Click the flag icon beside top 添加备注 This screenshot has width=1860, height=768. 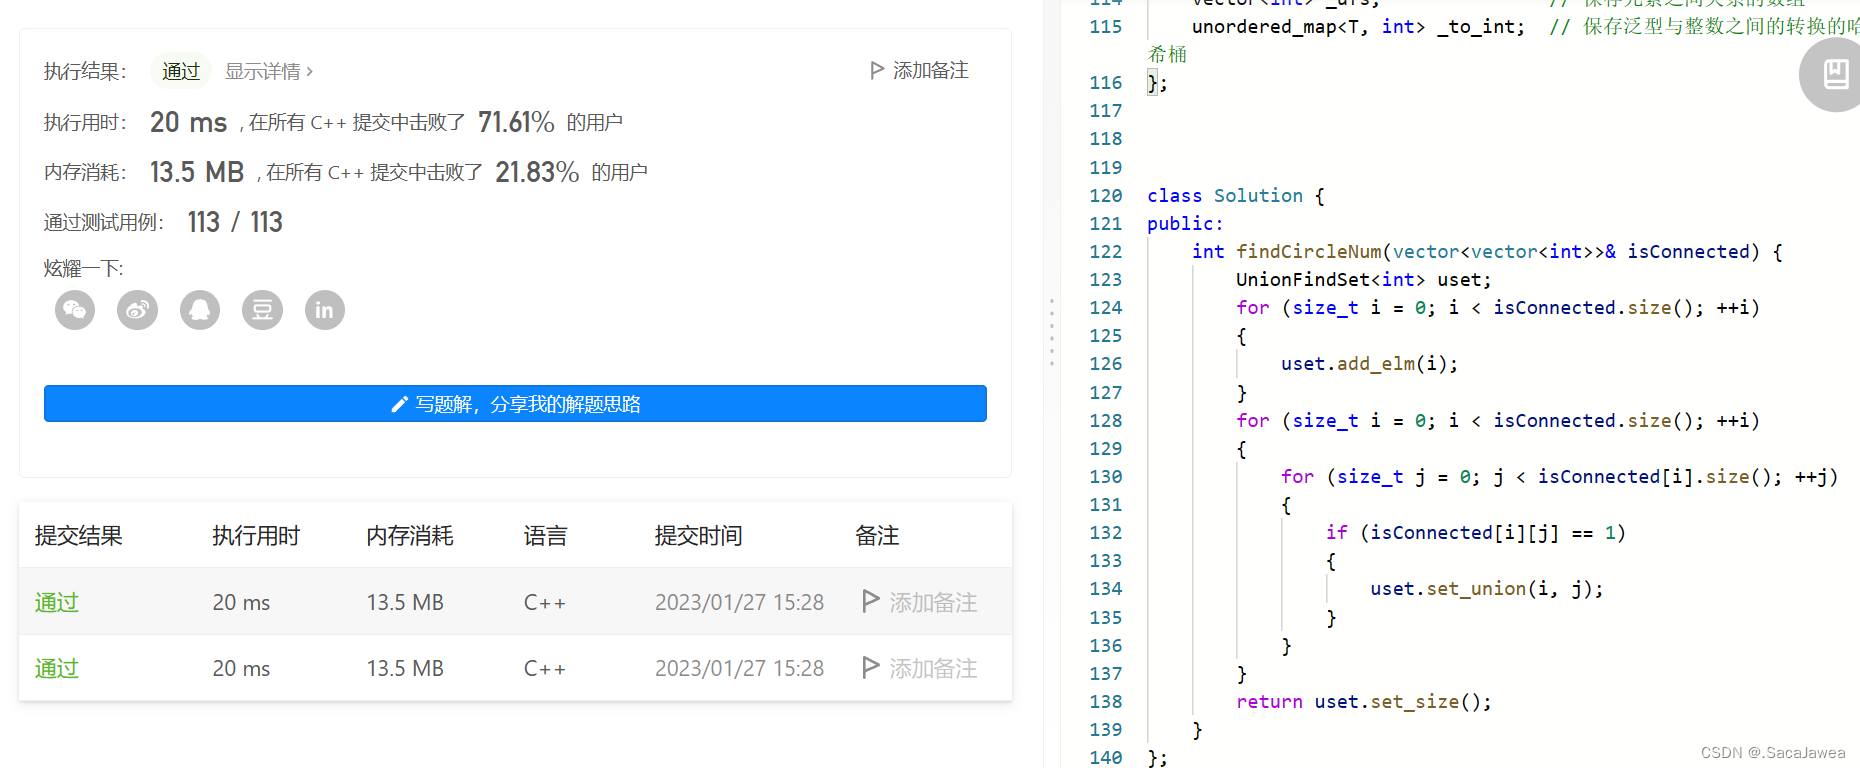[x=877, y=70]
